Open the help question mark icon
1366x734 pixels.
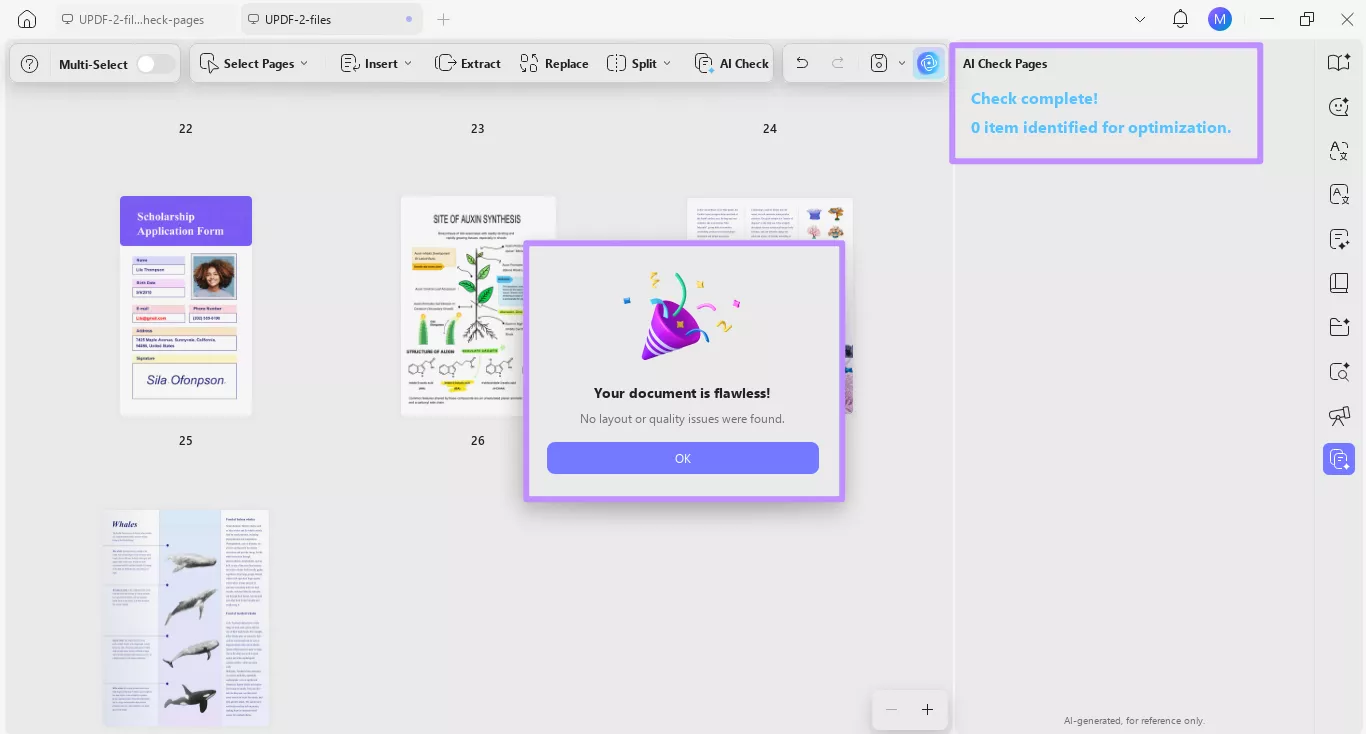[x=30, y=64]
